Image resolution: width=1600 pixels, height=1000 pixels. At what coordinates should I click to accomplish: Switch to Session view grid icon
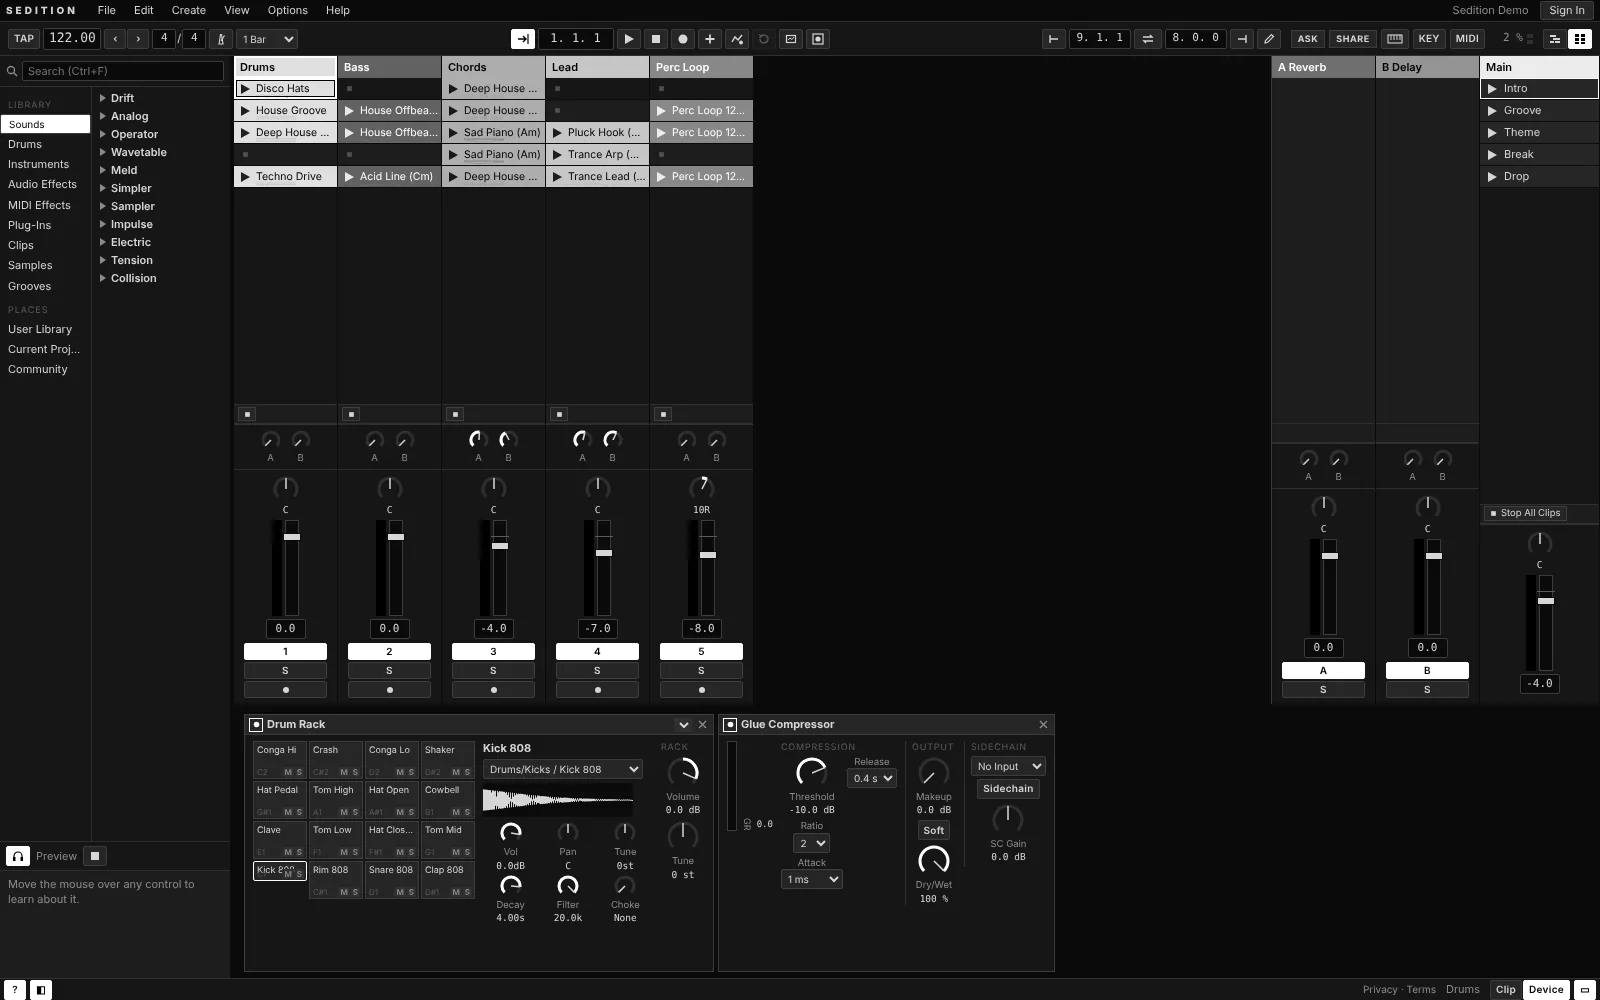point(1579,39)
